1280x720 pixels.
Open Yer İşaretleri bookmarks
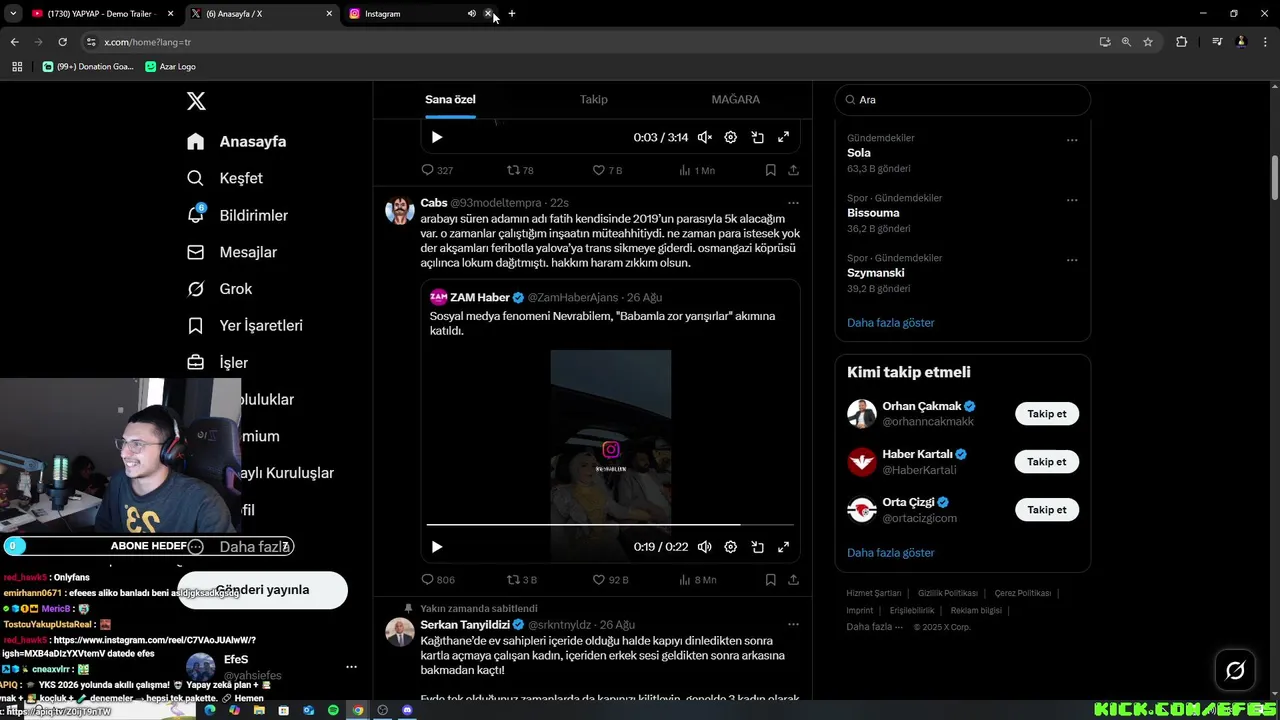coord(245,325)
